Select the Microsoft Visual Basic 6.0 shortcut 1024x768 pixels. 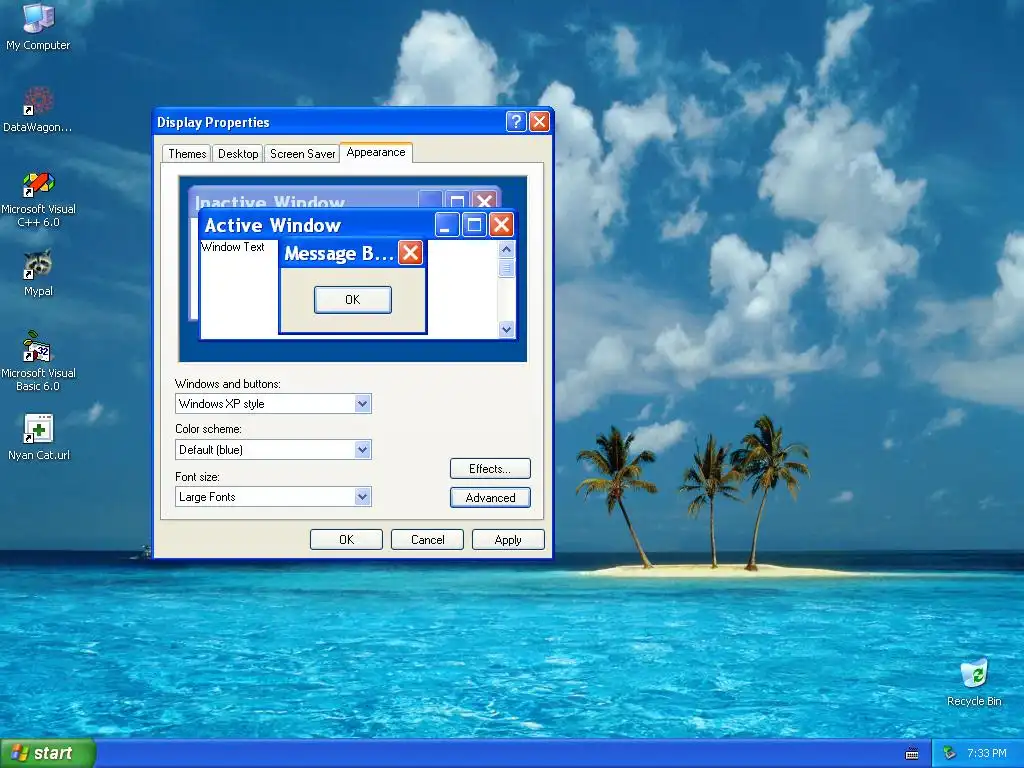tap(38, 361)
